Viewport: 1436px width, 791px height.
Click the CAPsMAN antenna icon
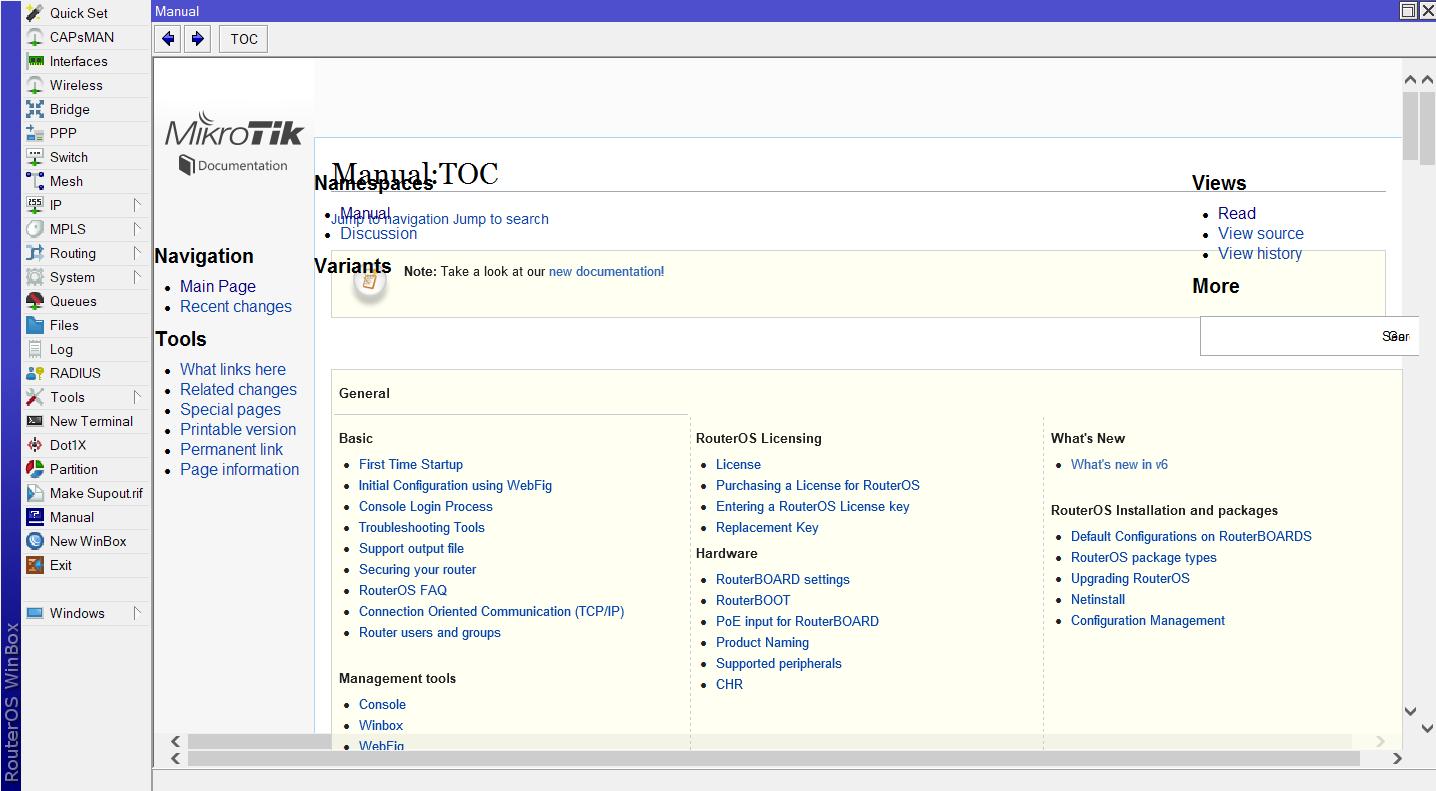click(35, 37)
